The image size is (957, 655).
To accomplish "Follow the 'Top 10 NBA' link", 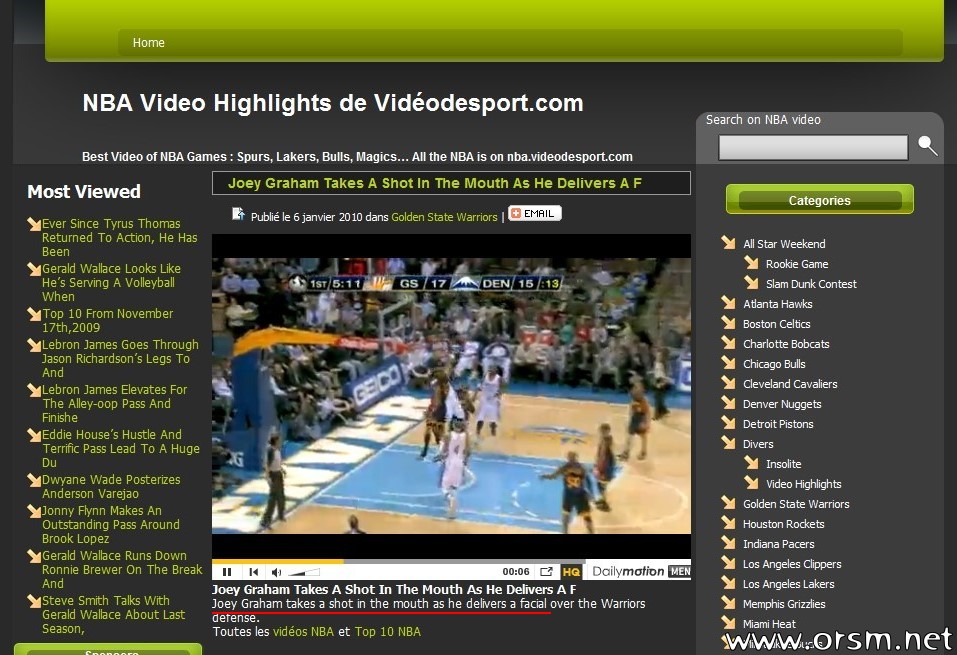I will click(388, 632).
